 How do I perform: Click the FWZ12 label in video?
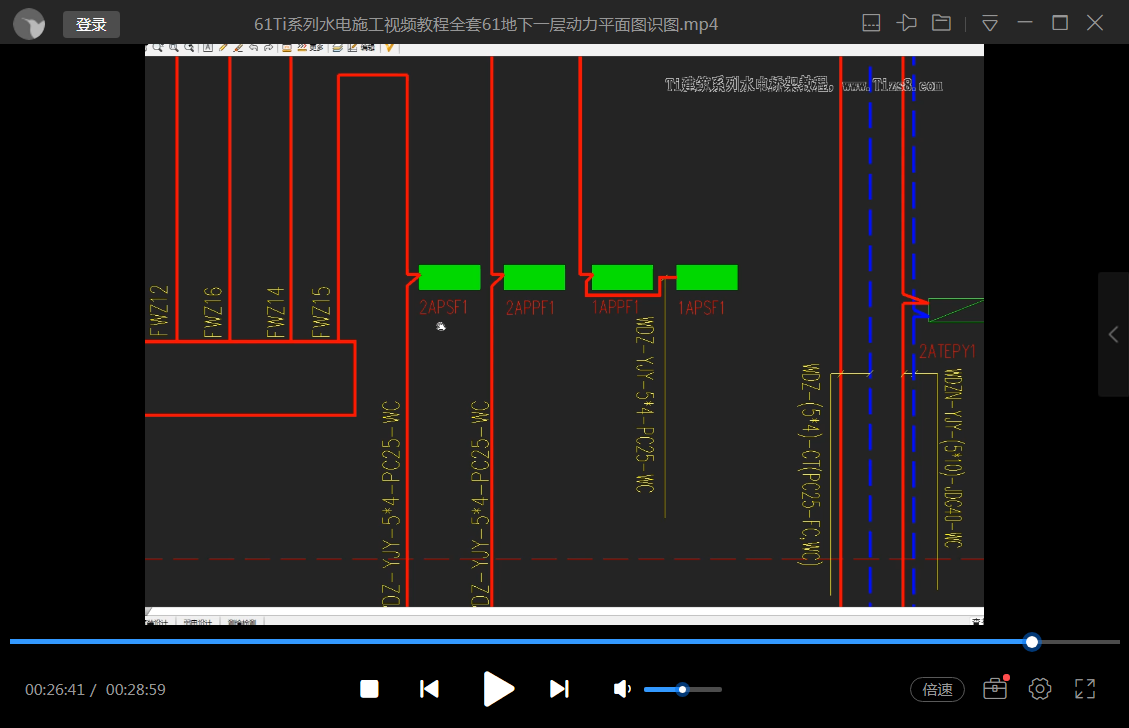[160, 311]
